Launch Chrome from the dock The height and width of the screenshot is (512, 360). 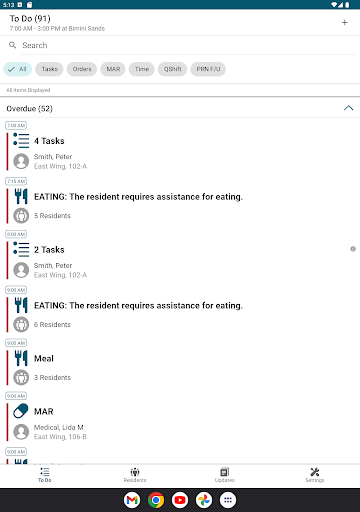(x=156, y=500)
